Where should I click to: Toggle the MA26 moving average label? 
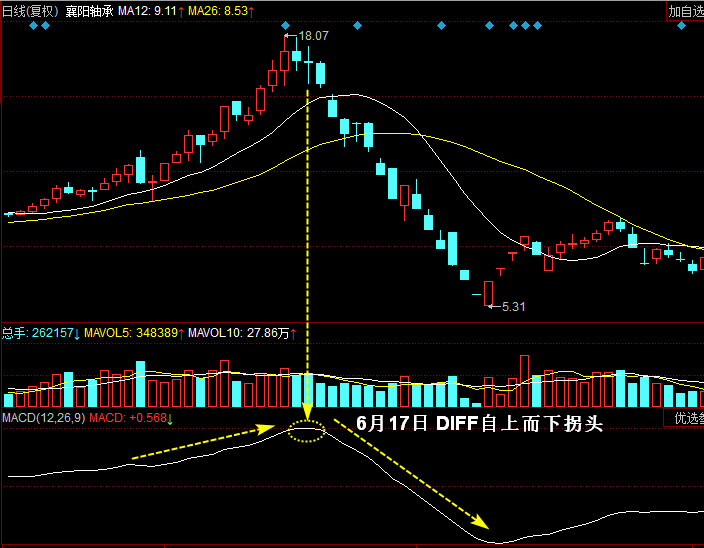click(219, 11)
